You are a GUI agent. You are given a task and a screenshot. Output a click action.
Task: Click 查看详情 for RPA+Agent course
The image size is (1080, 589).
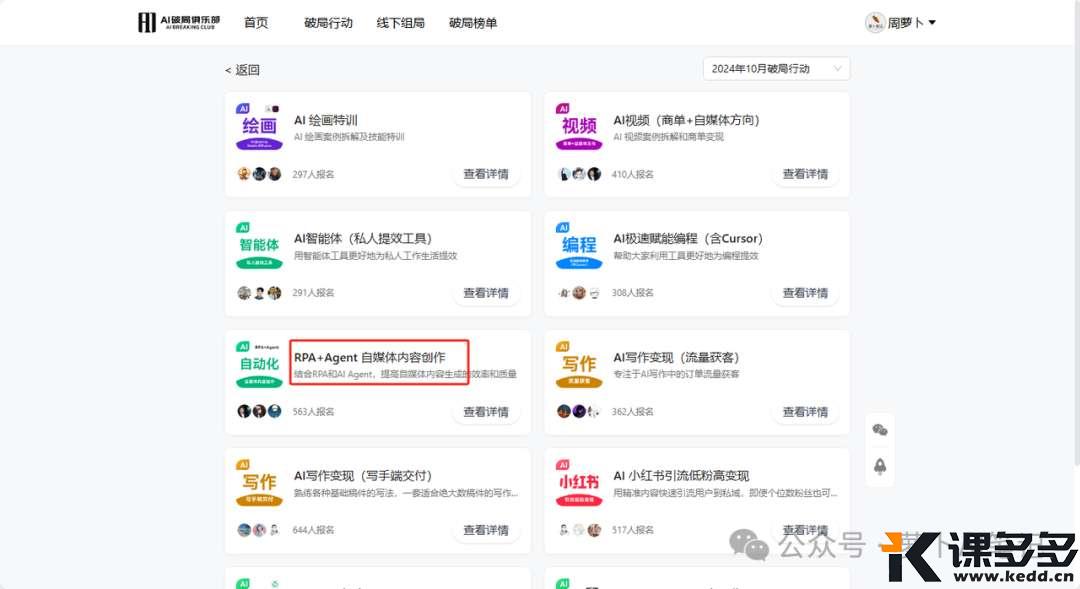click(x=486, y=412)
